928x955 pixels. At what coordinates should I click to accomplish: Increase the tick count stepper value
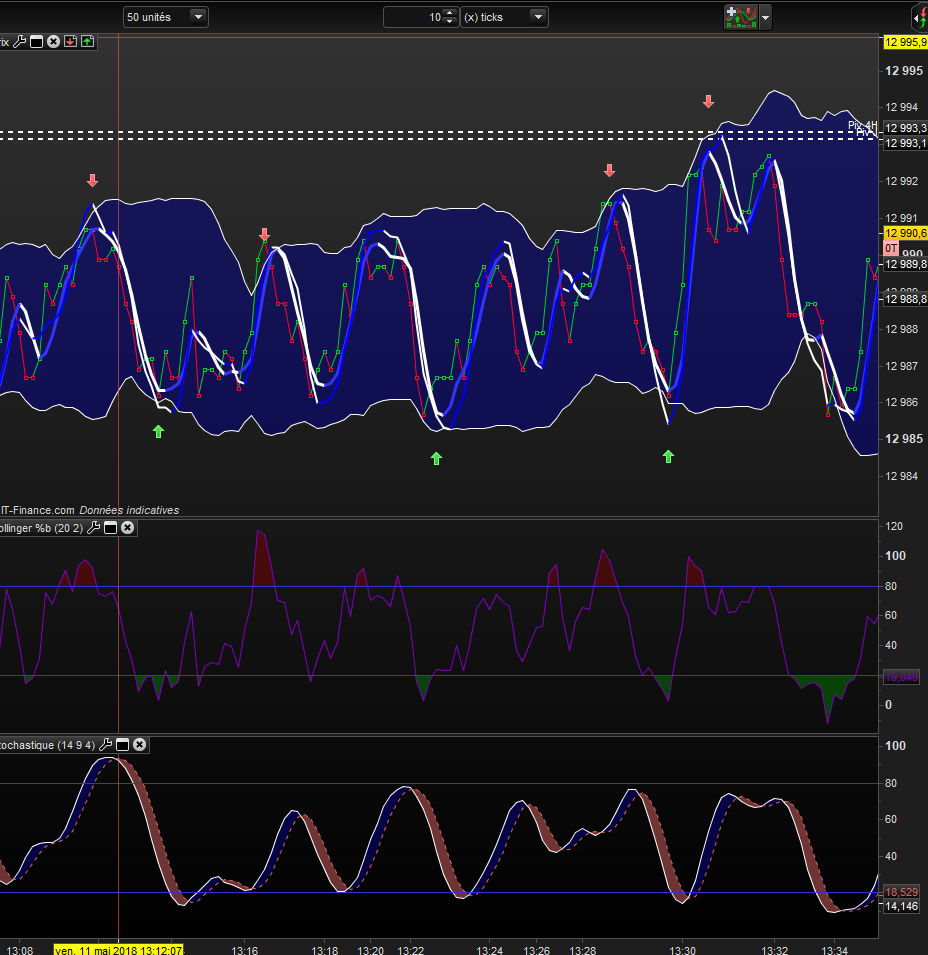(x=449, y=13)
